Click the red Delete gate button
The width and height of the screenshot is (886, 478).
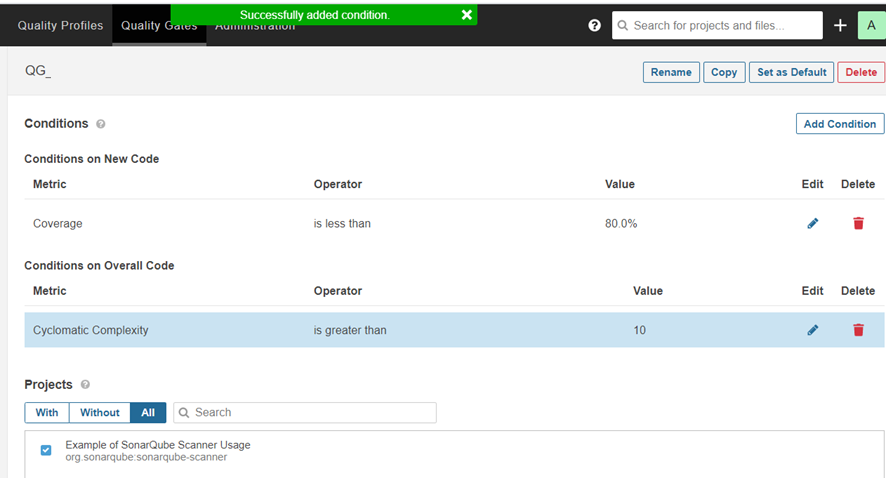pos(861,72)
